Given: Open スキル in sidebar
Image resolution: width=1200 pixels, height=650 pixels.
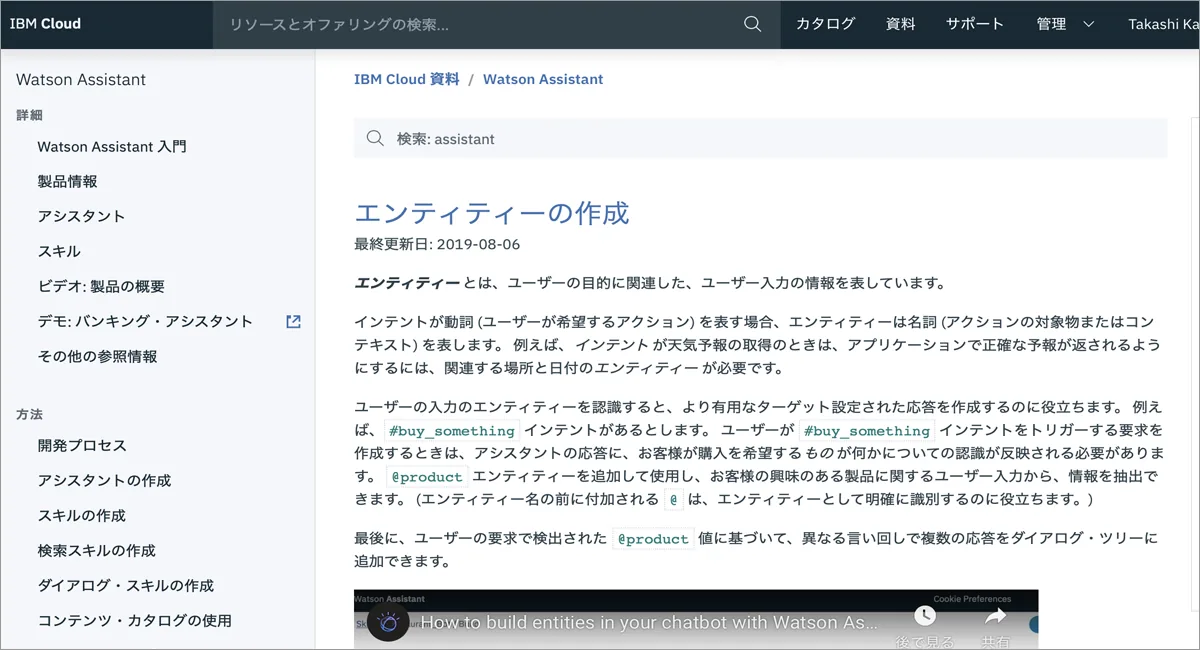Looking at the screenshot, I should (59, 251).
